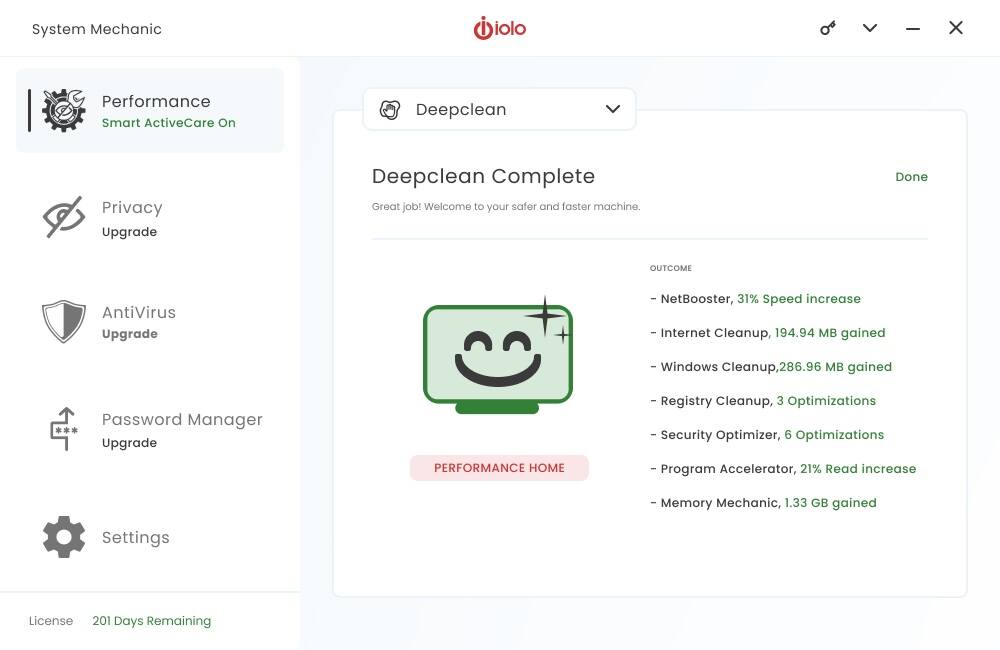Click Smart ActiveCare On status
Image resolution: width=1000 pixels, height=650 pixels.
point(169,122)
